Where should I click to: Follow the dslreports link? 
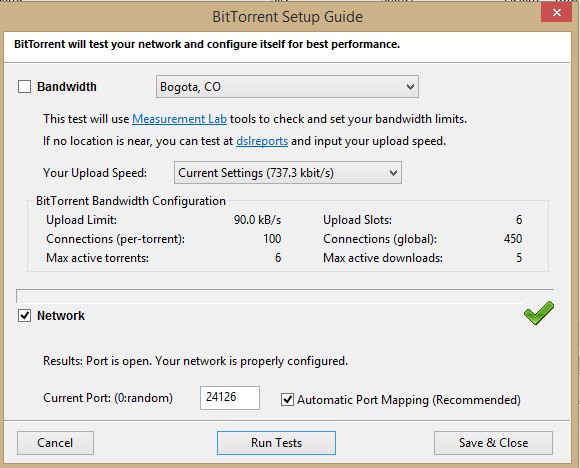pyautogui.click(x=262, y=141)
